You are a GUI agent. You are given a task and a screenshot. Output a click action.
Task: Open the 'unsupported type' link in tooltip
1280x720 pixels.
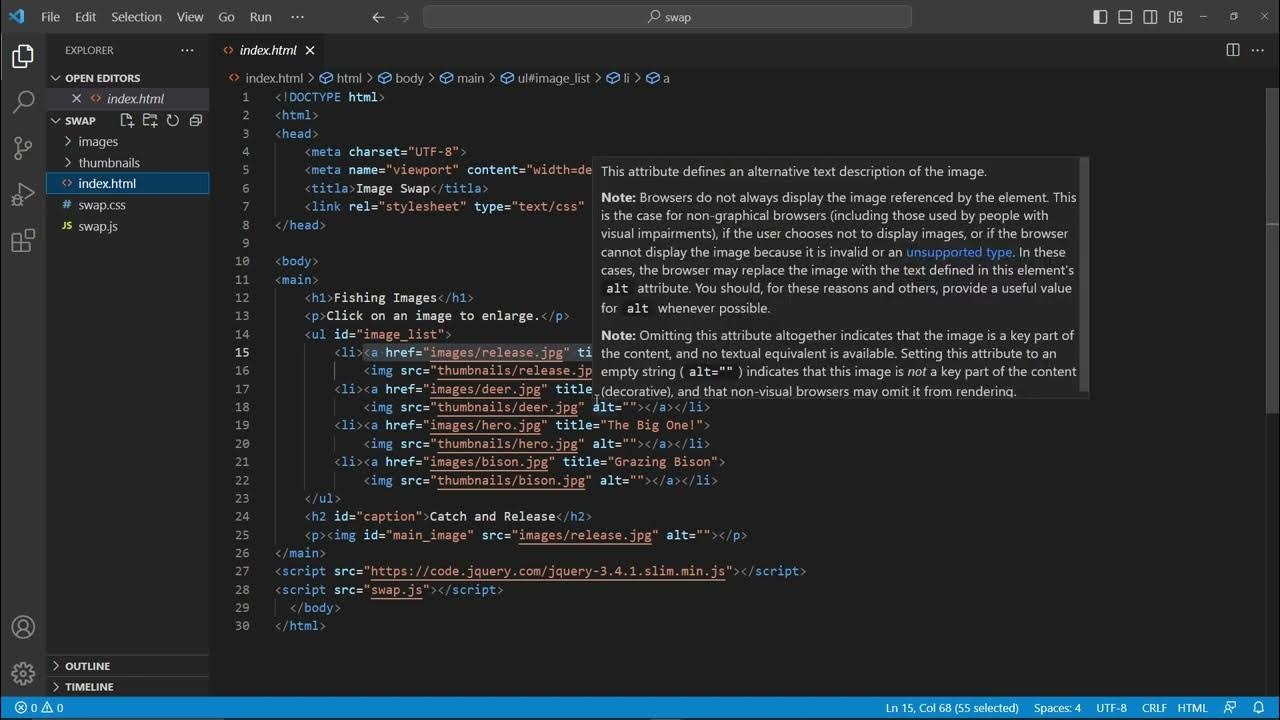click(958, 252)
